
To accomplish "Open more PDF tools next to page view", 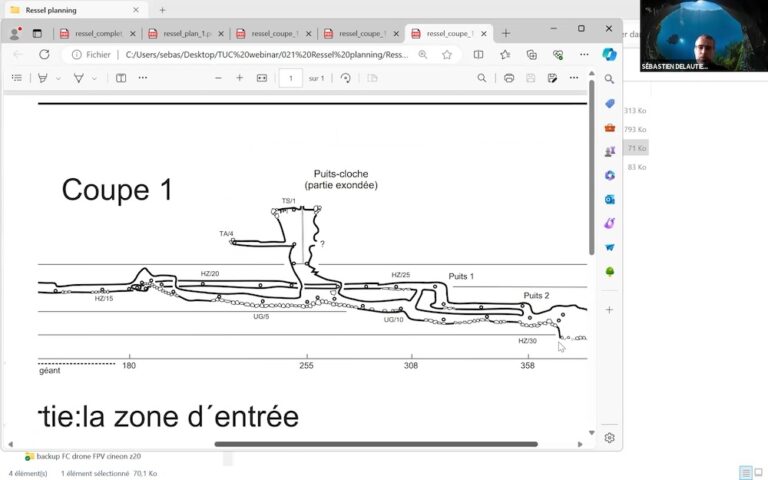I will [143, 78].
